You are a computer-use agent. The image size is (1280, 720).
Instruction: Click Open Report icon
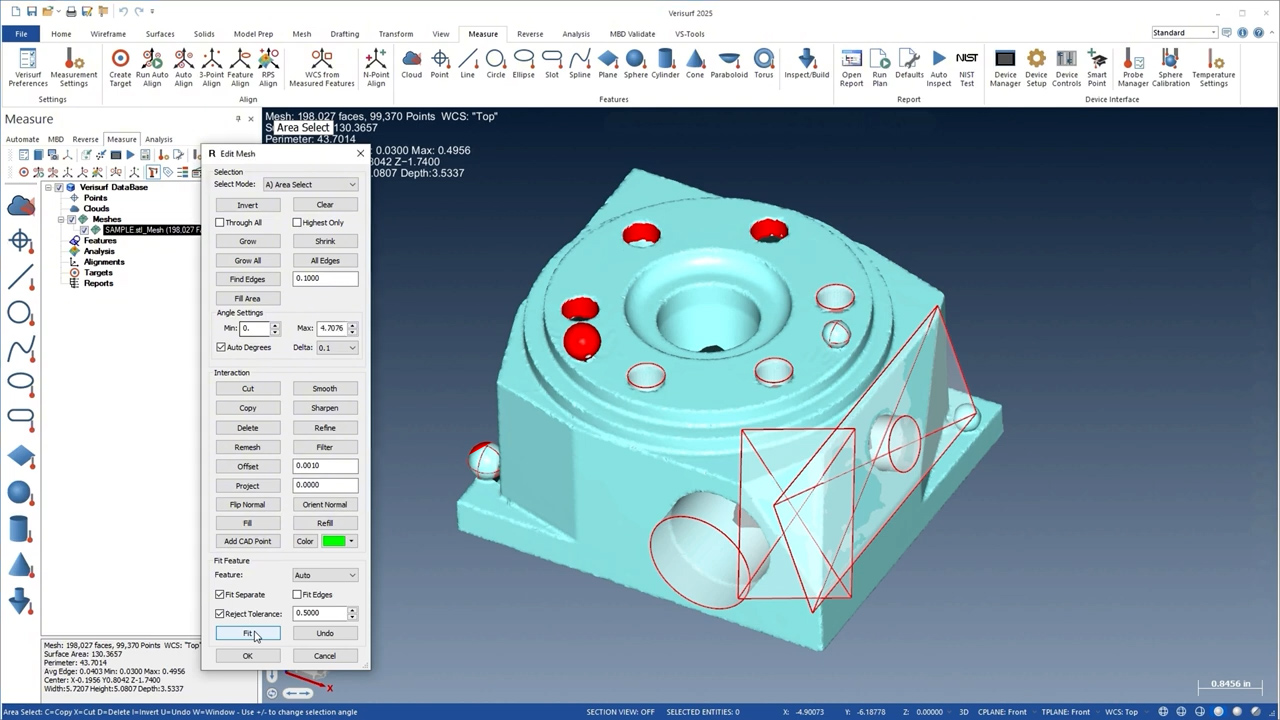tap(852, 68)
